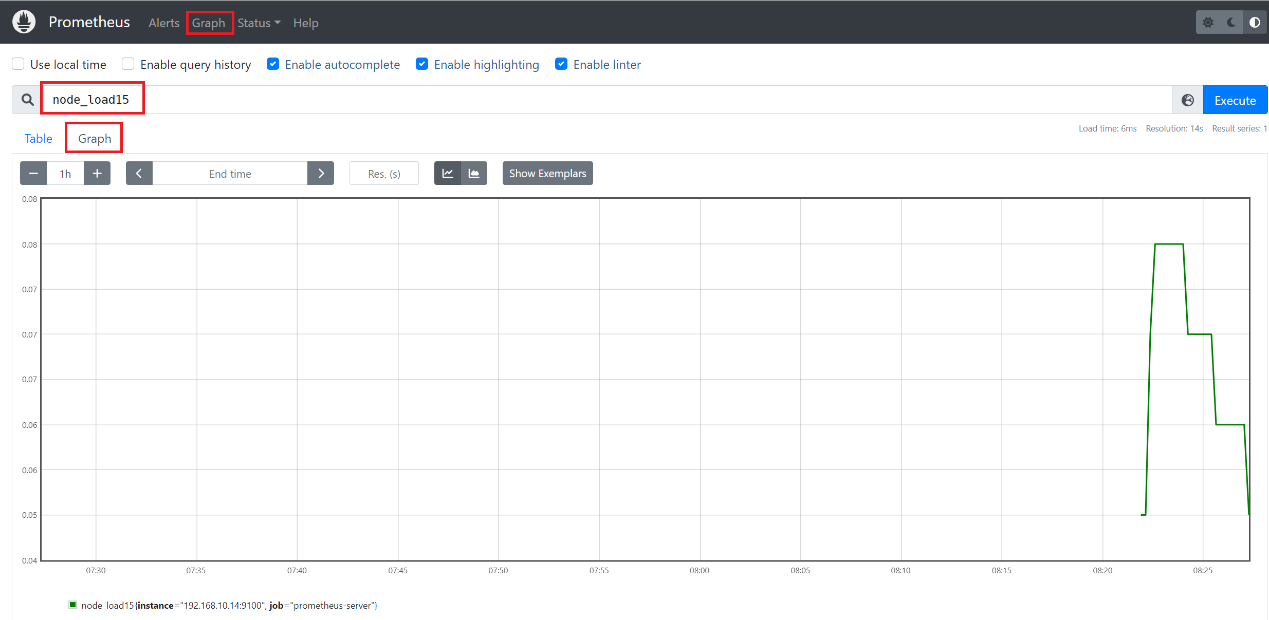Open the metrics explorer globe icon
1269x620 pixels.
pos(1188,100)
